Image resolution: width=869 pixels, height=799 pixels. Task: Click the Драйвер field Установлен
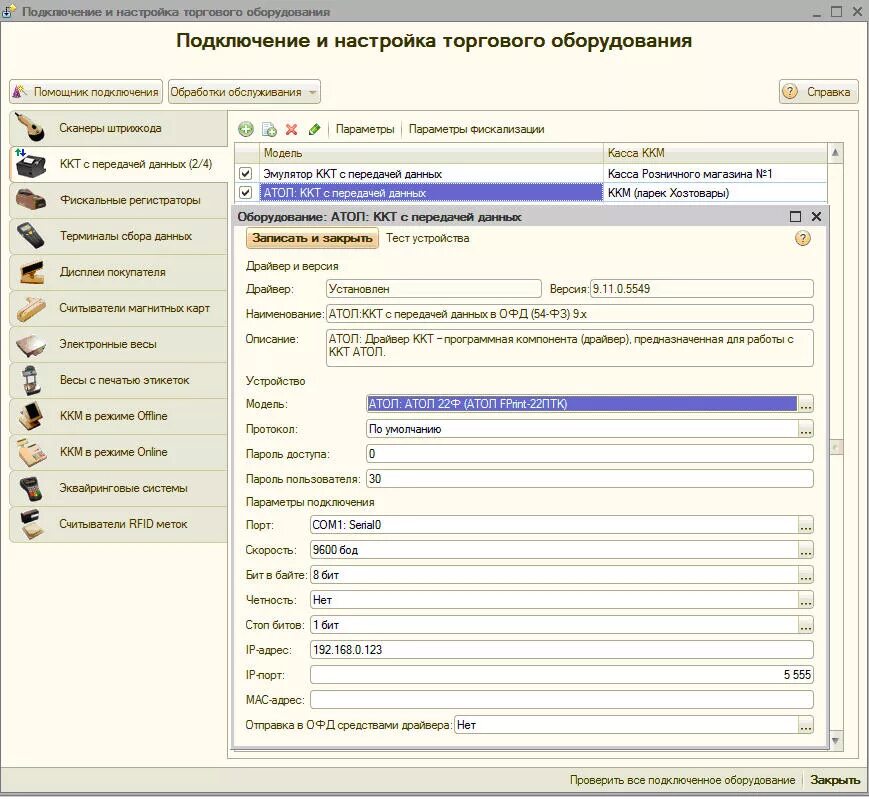pos(433,289)
